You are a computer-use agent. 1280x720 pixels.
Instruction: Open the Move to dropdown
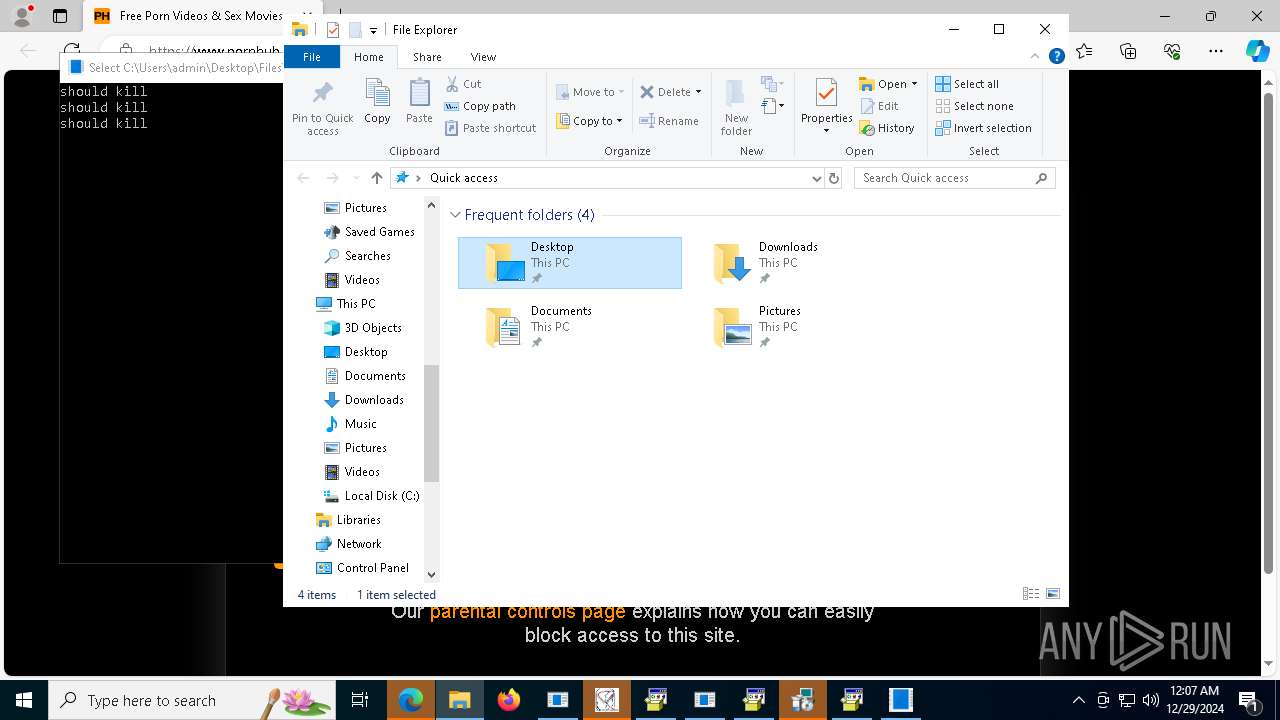coord(590,92)
